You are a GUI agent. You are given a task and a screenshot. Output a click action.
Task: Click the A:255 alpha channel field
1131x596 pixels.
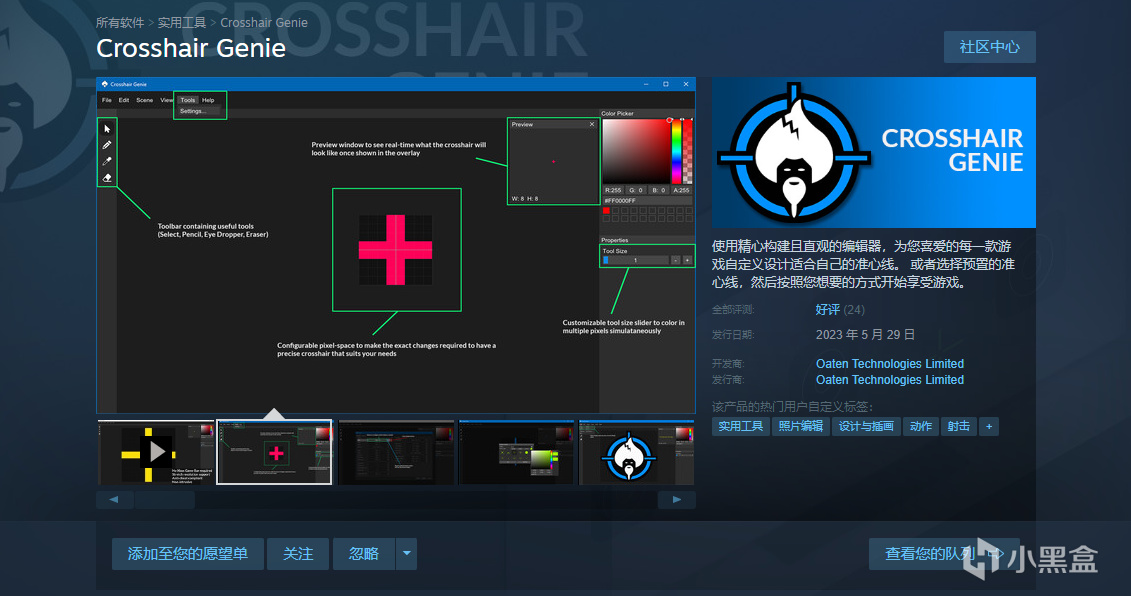pos(682,190)
